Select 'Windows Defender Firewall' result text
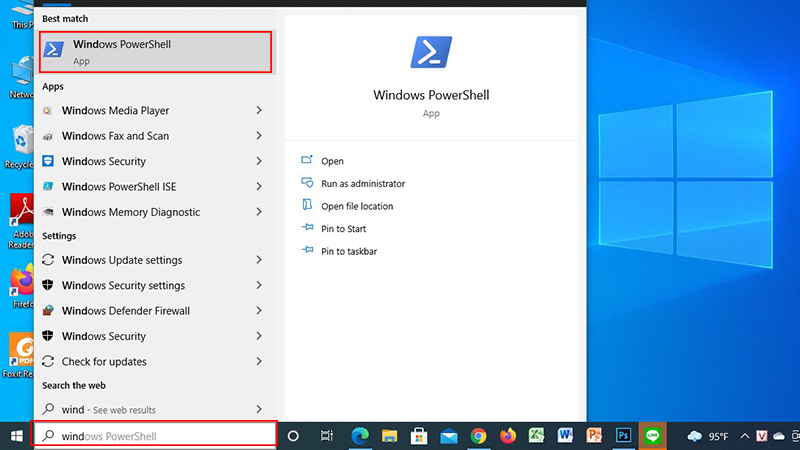800x450 pixels. point(126,311)
